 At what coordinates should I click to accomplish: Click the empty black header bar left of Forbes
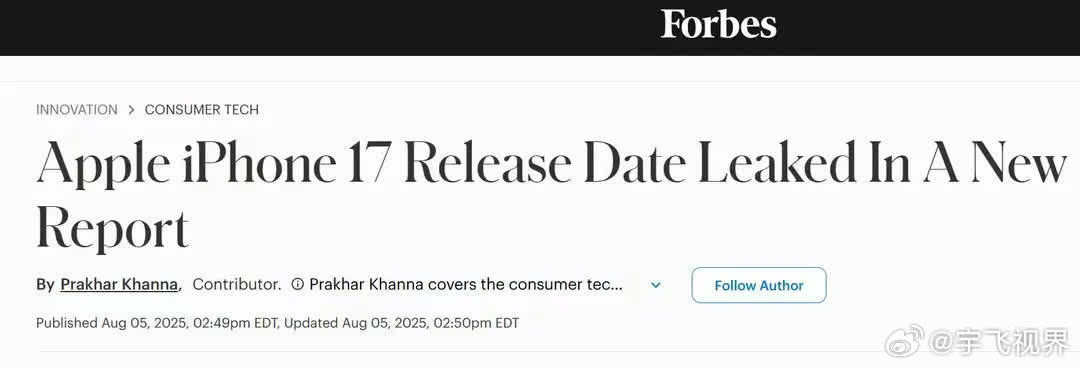point(324,28)
